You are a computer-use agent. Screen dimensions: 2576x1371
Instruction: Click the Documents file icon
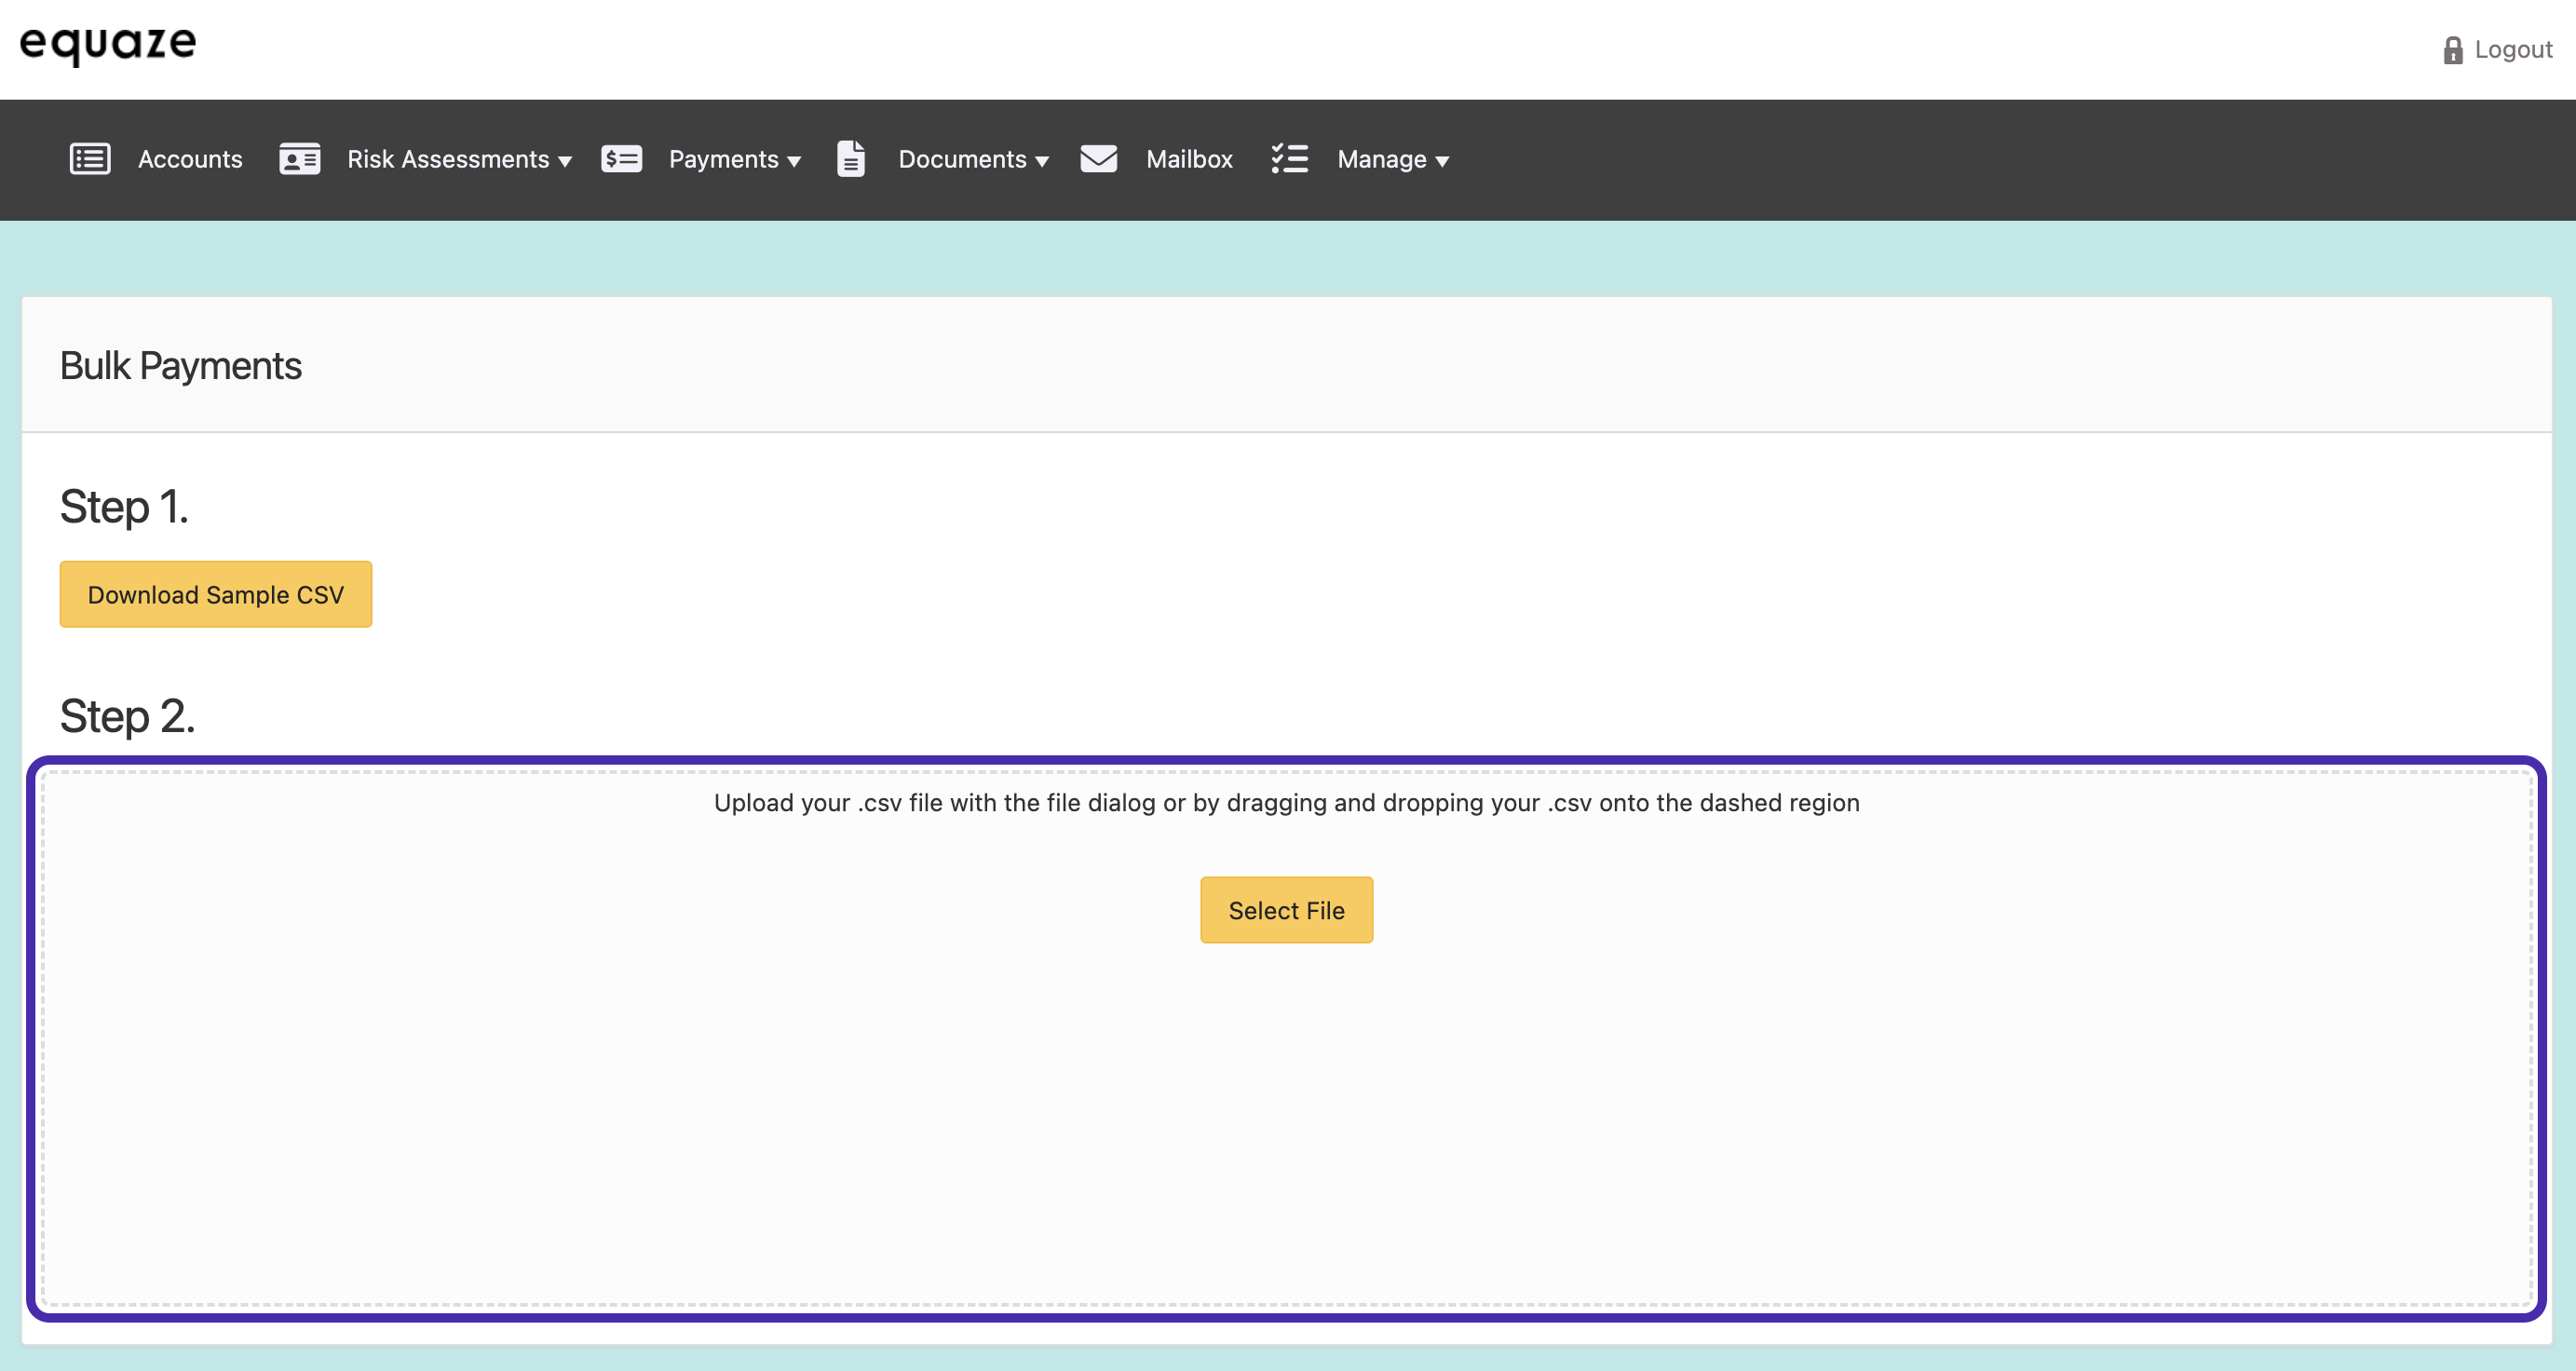850,159
